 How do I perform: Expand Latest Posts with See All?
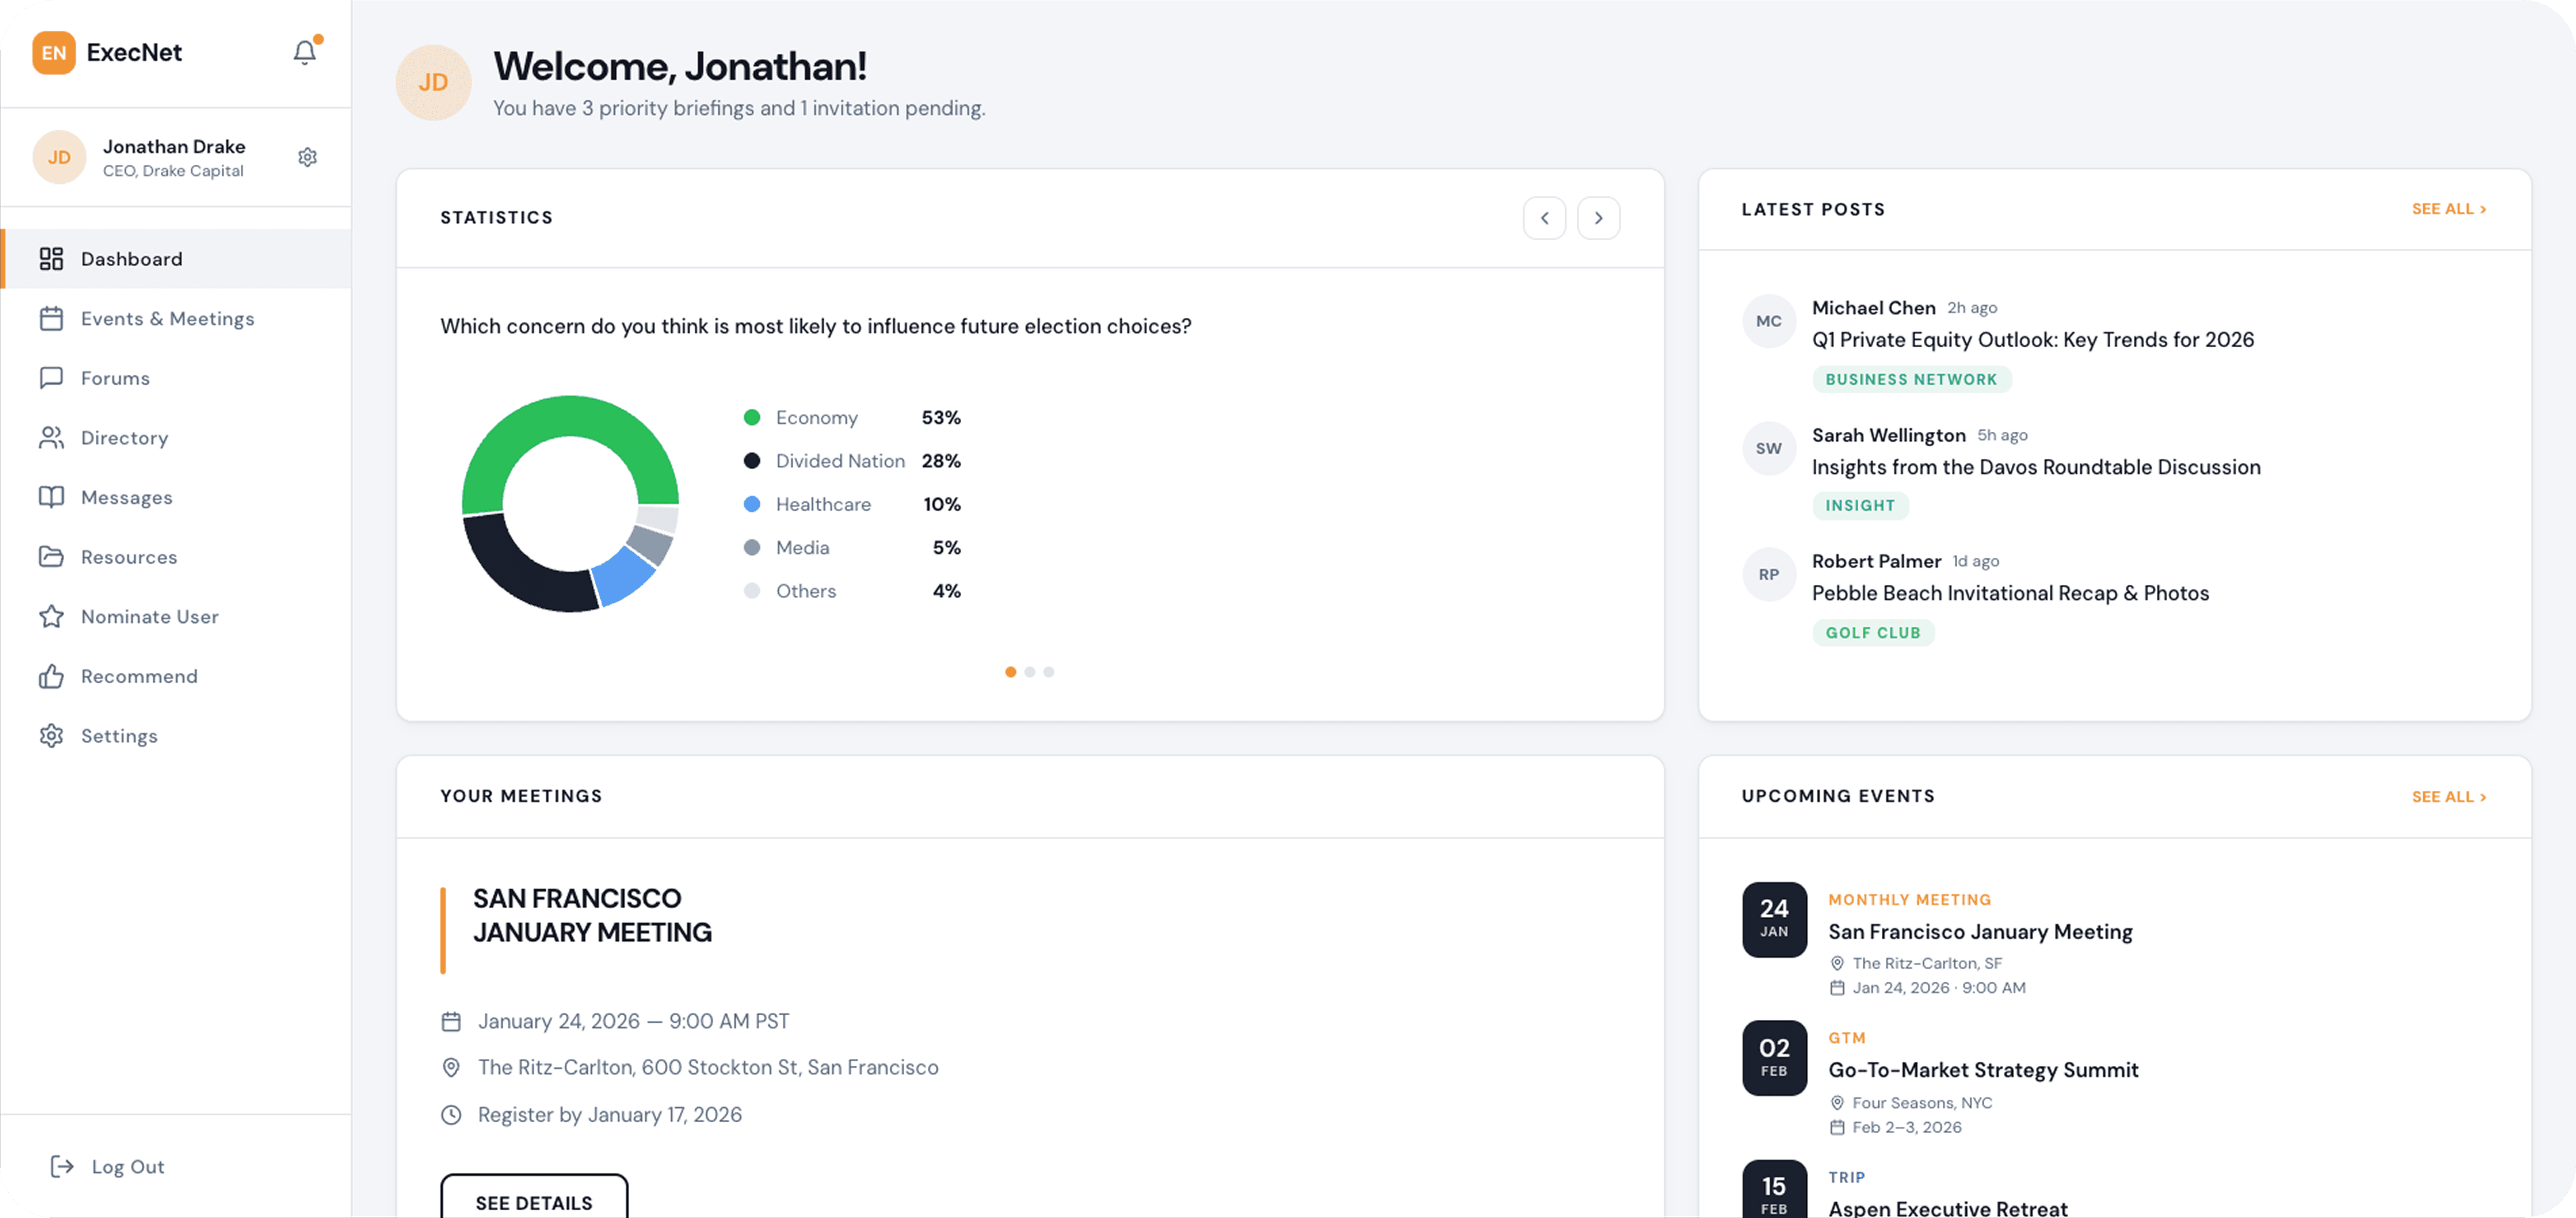tap(2448, 209)
